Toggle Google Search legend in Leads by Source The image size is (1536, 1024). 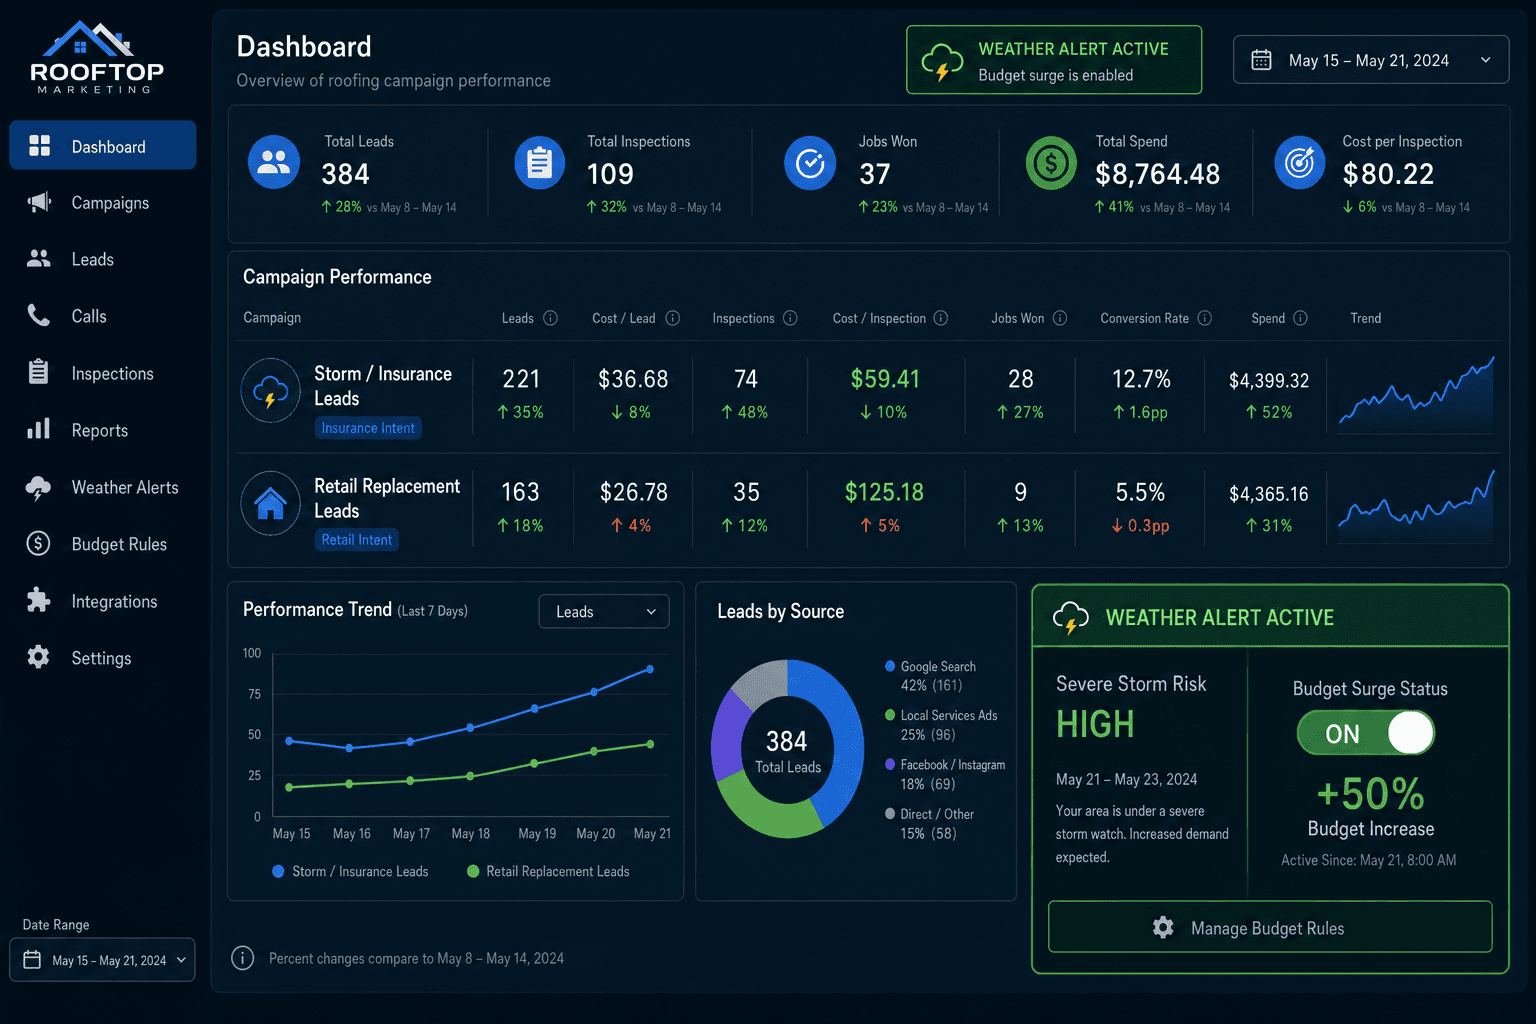pyautogui.click(x=930, y=675)
